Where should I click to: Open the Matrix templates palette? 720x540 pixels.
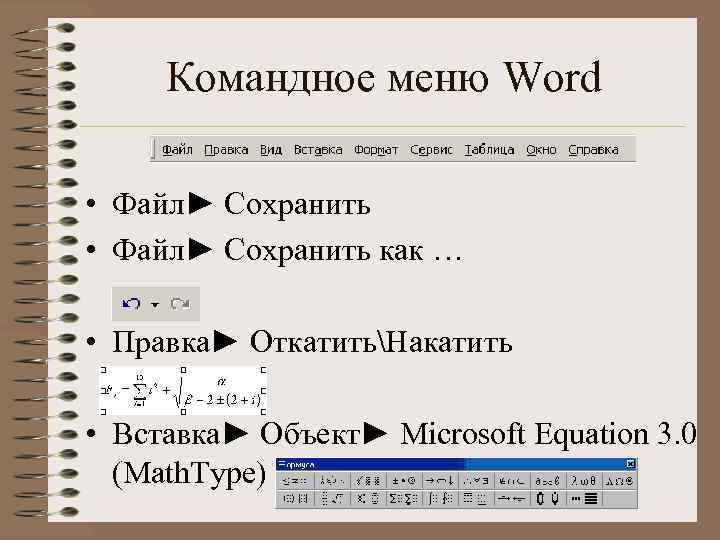click(583, 498)
